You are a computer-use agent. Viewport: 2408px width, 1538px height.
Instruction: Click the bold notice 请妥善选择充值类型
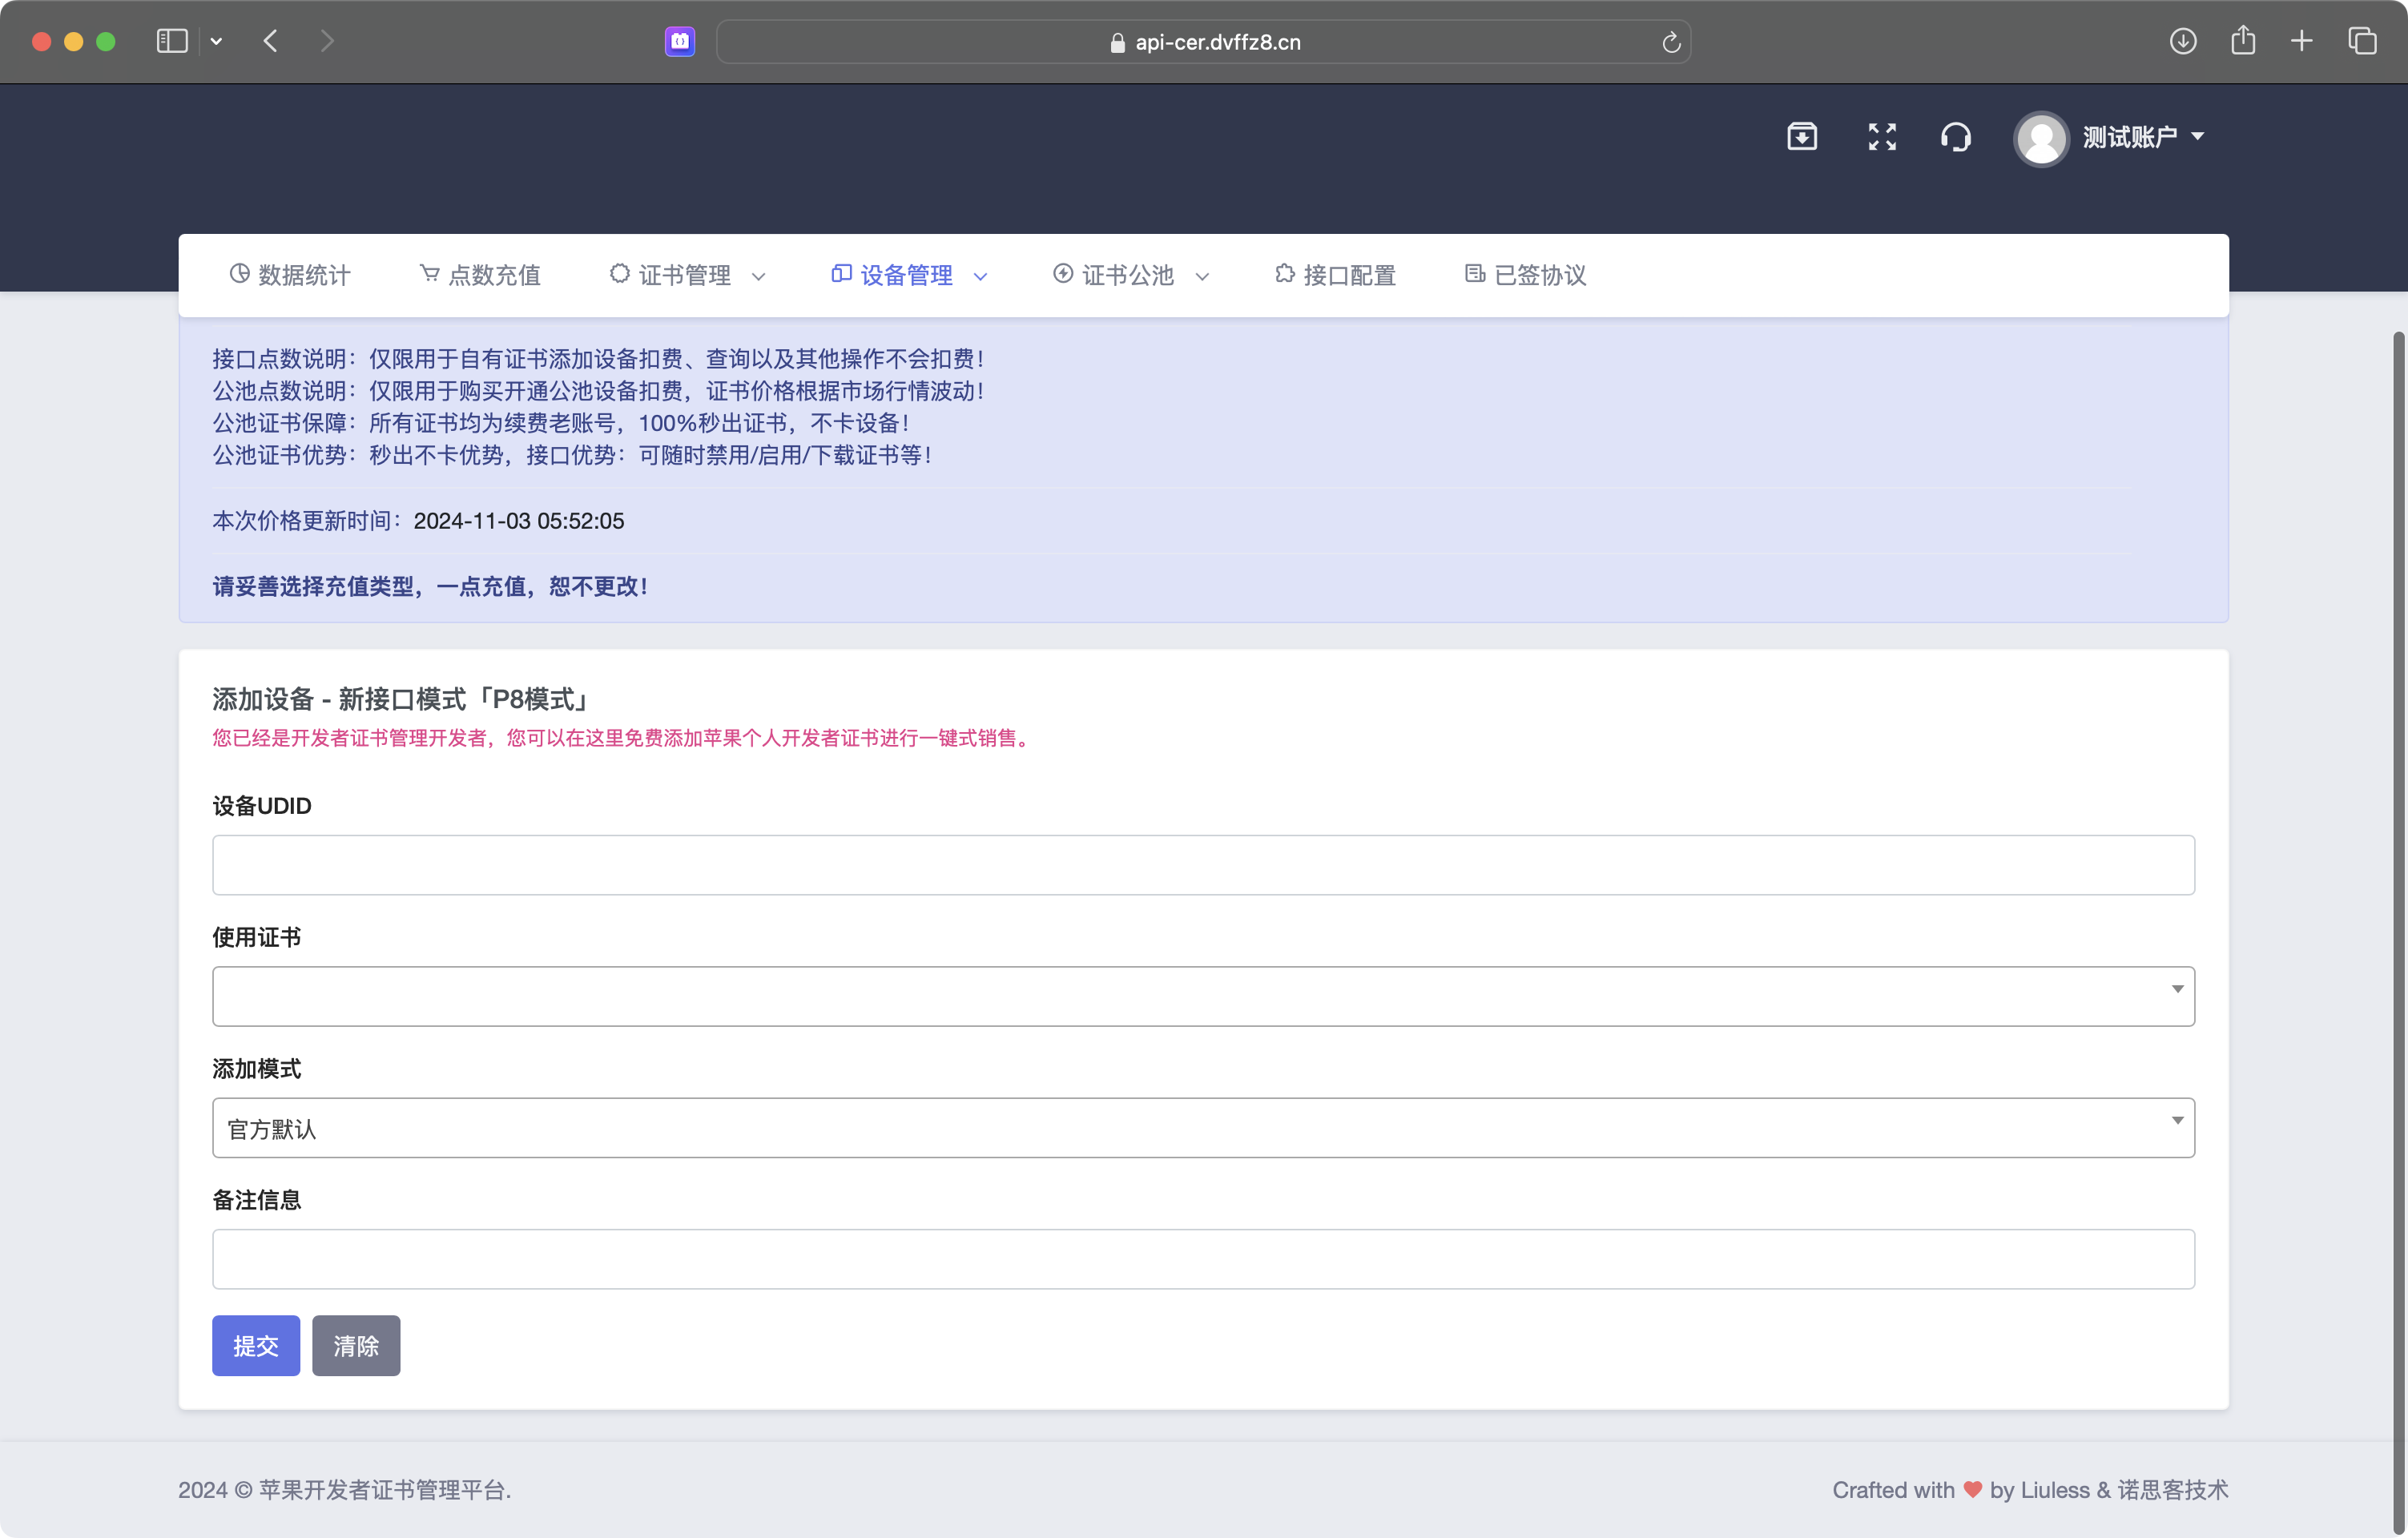[x=313, y=586]
